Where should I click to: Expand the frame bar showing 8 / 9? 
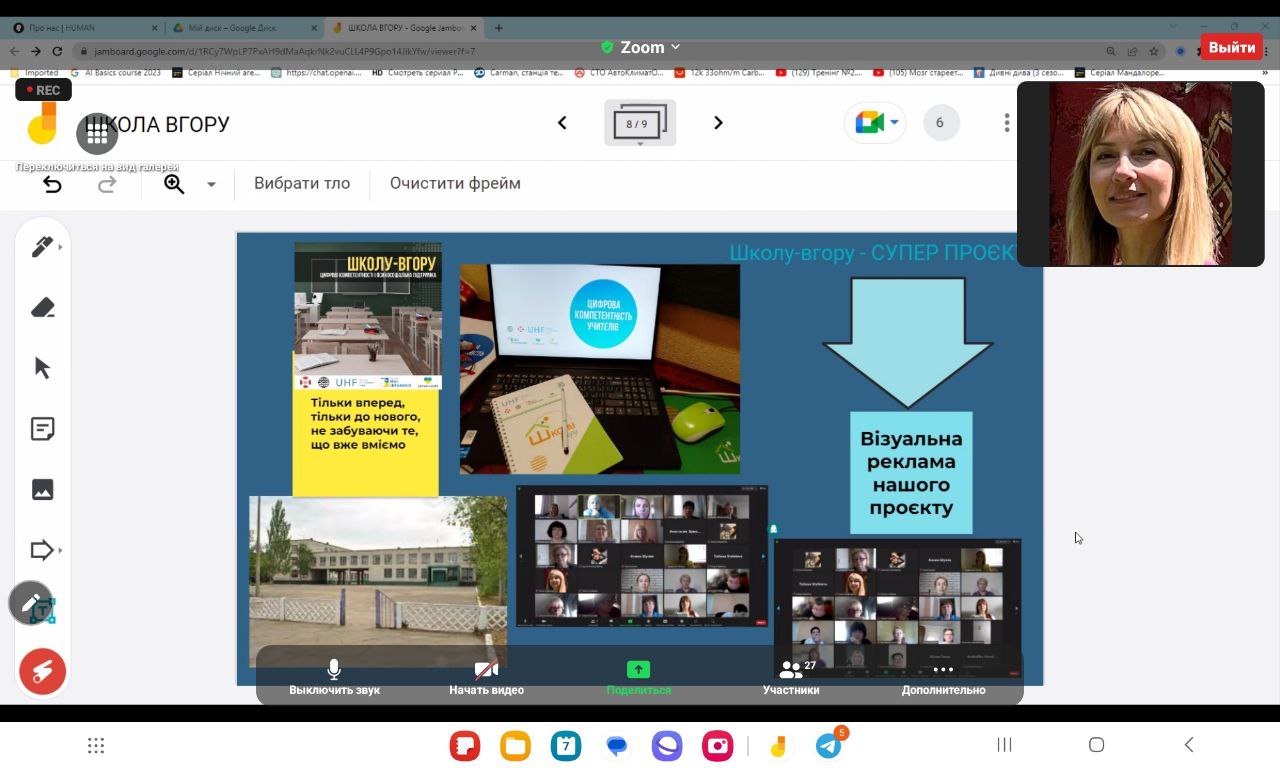[x=640, y=124]
